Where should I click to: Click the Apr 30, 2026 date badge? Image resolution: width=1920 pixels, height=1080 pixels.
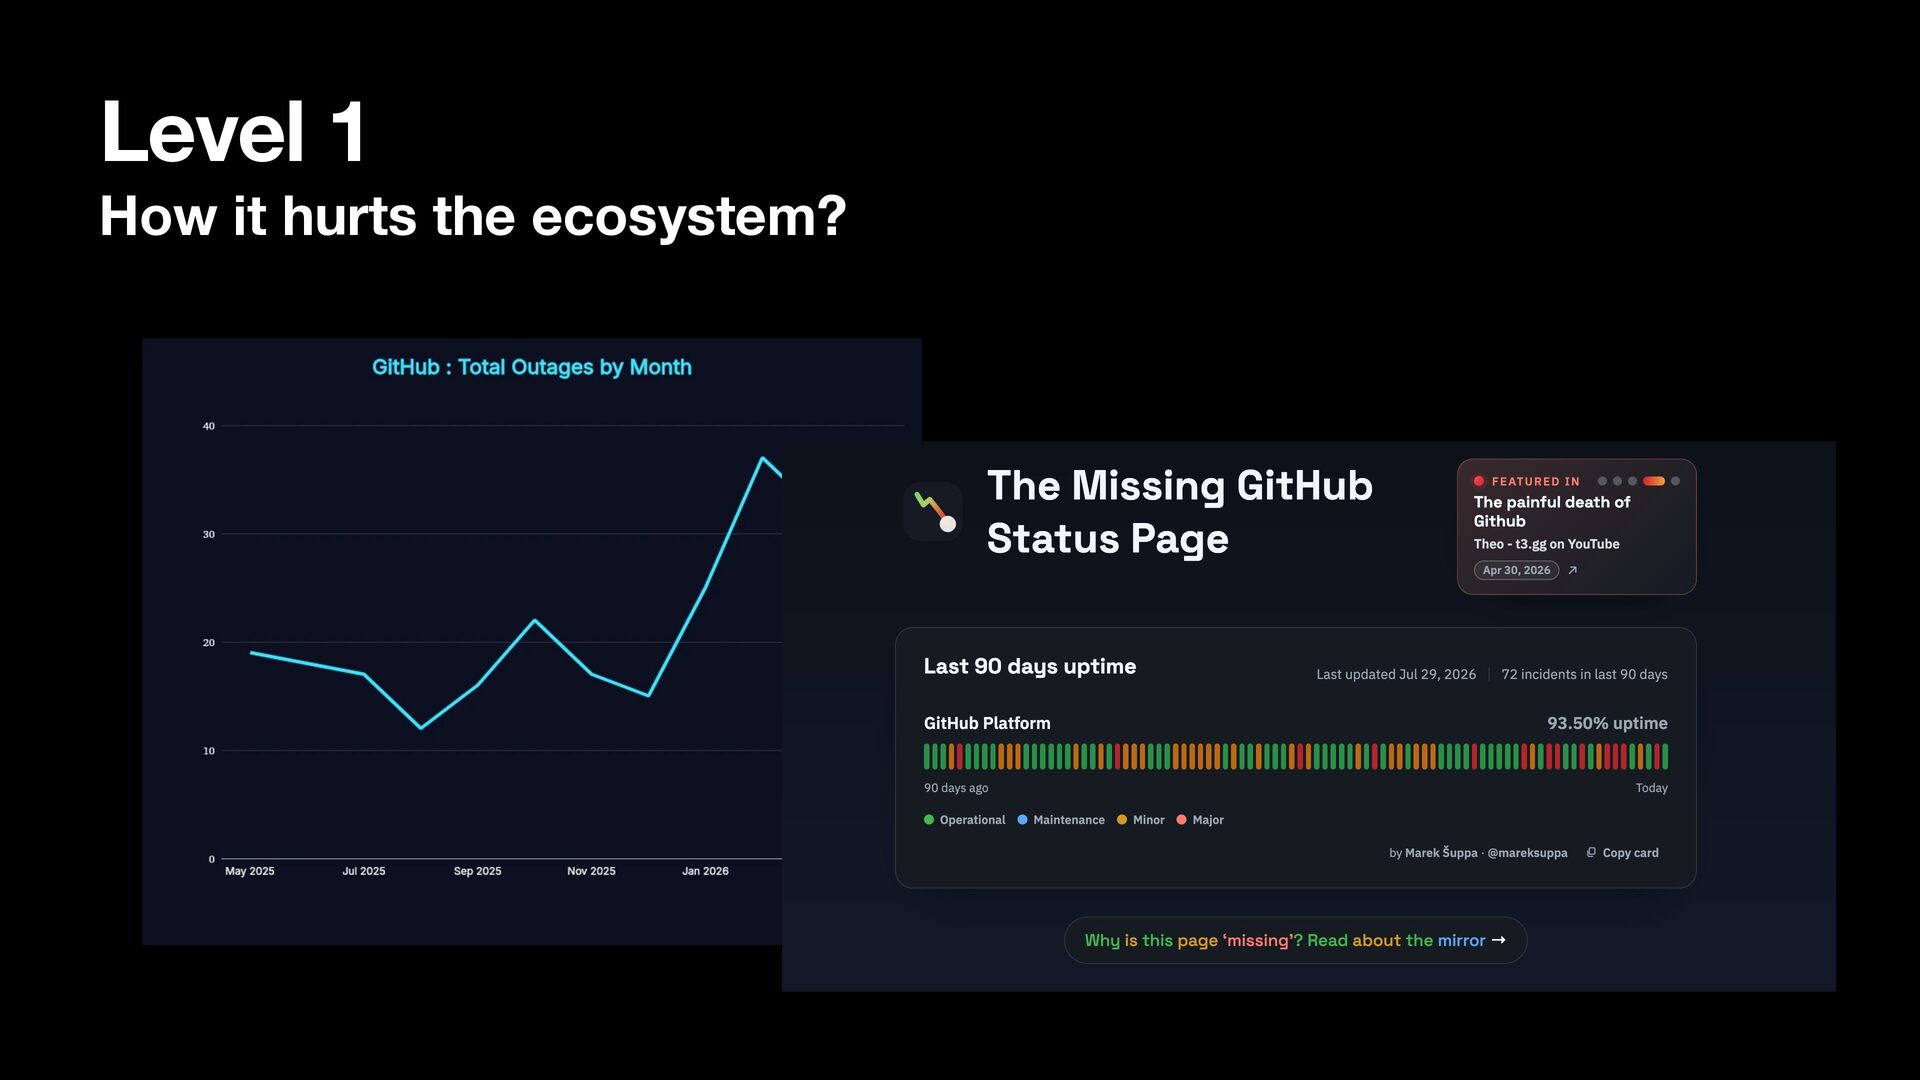click(x=1516, y=570)
